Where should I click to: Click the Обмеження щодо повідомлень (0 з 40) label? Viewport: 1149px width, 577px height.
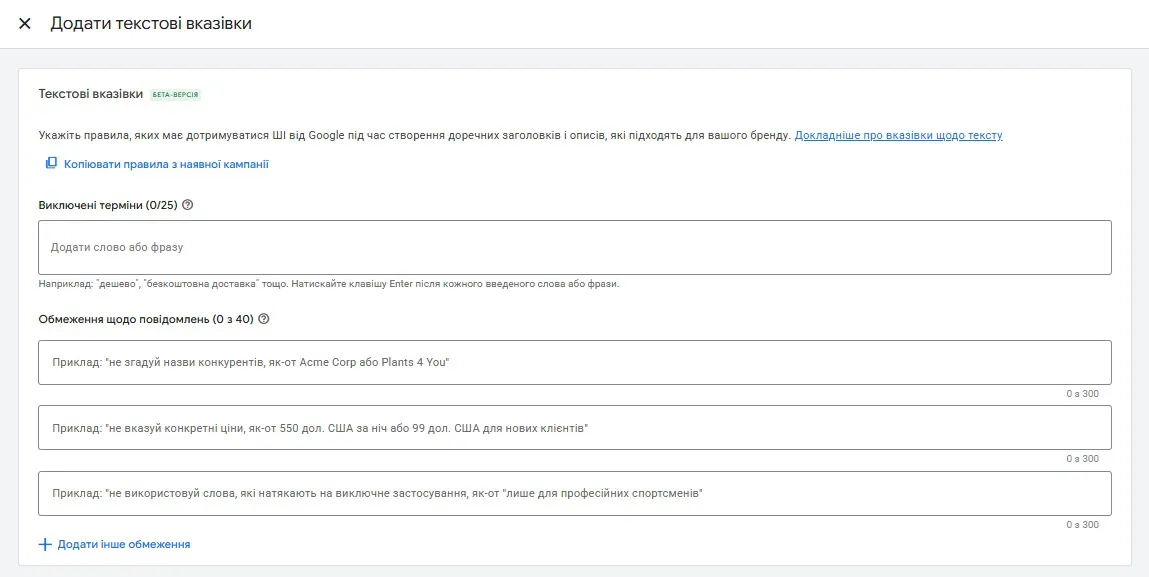146,319
